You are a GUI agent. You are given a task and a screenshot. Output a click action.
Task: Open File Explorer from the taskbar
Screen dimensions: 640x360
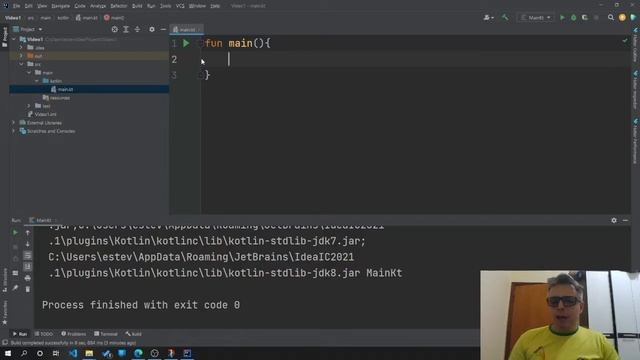[x=89, y=353]
